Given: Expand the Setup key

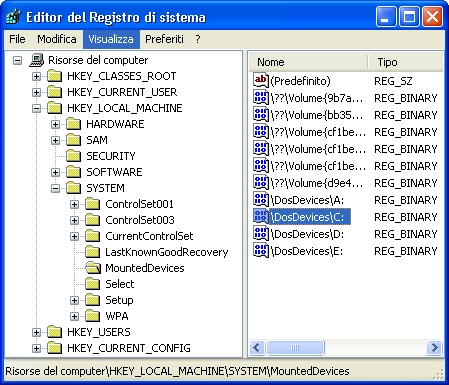Looking at the screenshot, I should tap(74, 300).
